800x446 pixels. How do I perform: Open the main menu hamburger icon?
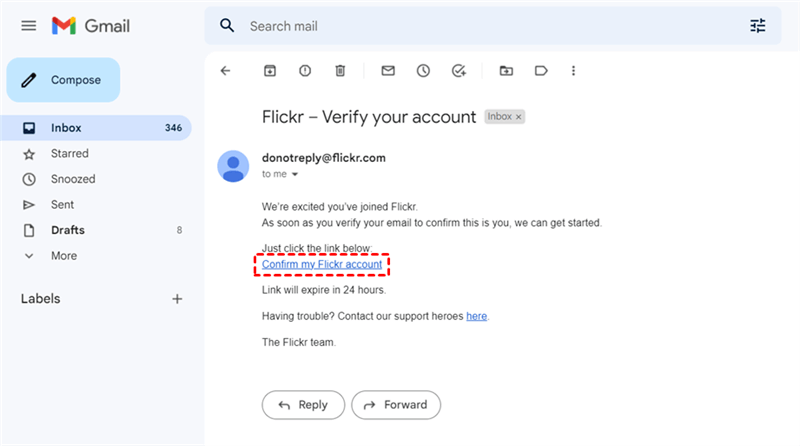pyautogui.click(x=29, y=26)
